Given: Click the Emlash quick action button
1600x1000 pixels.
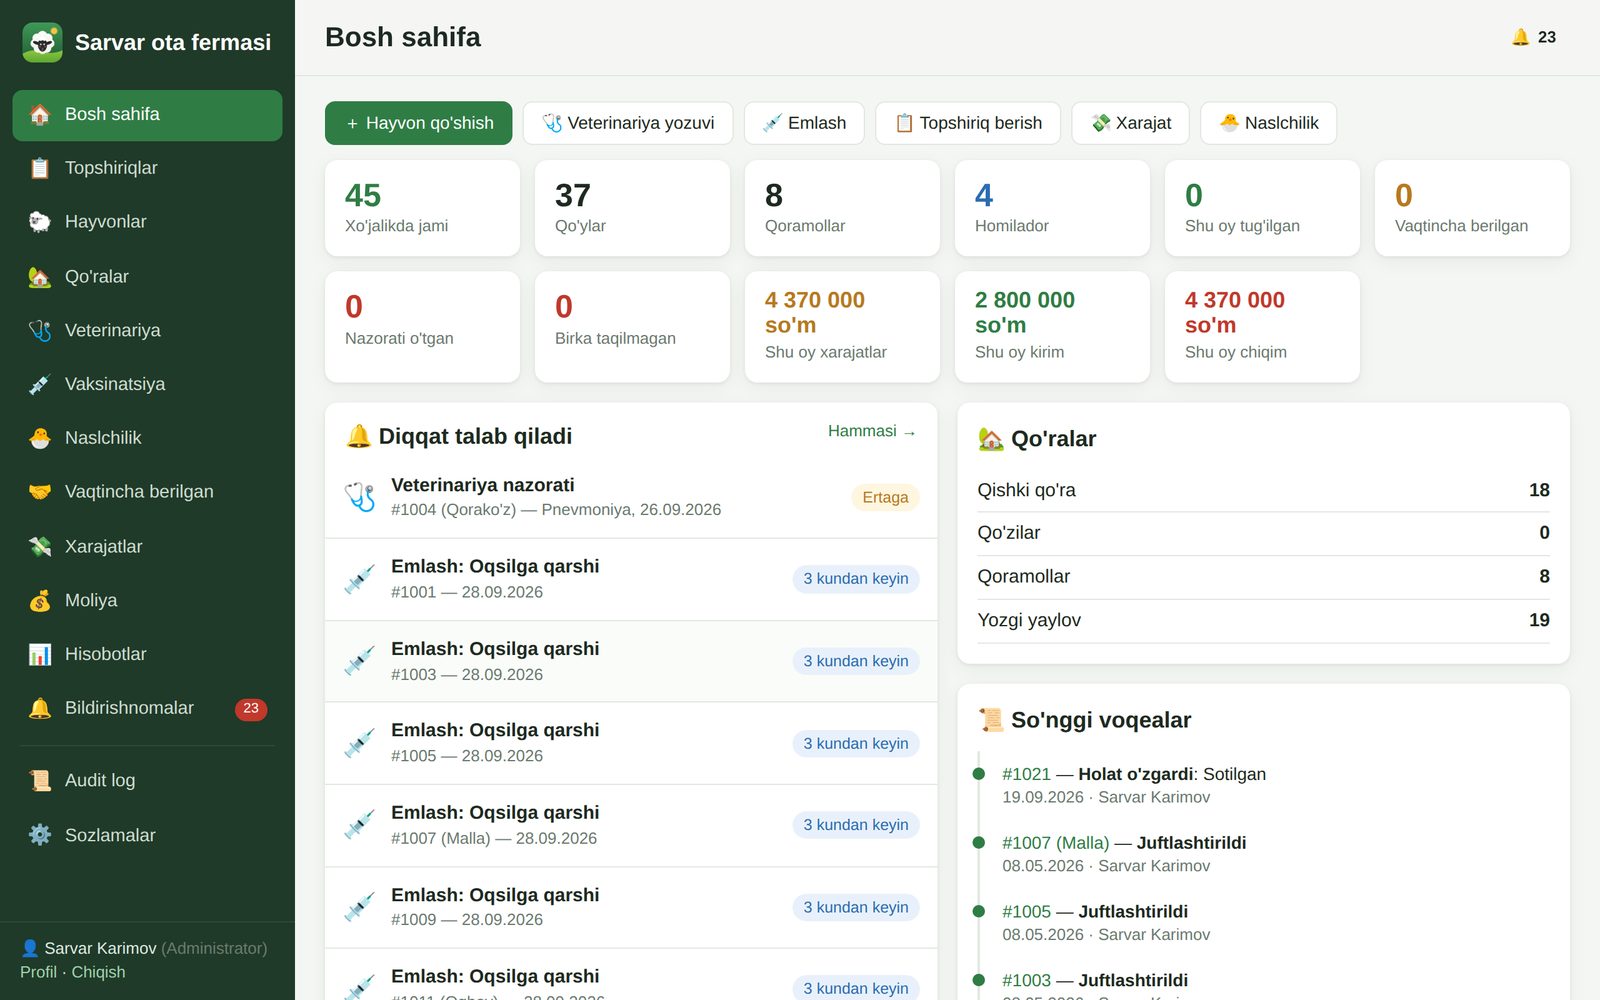Looking at the screenshot, I should coord(804,123).
